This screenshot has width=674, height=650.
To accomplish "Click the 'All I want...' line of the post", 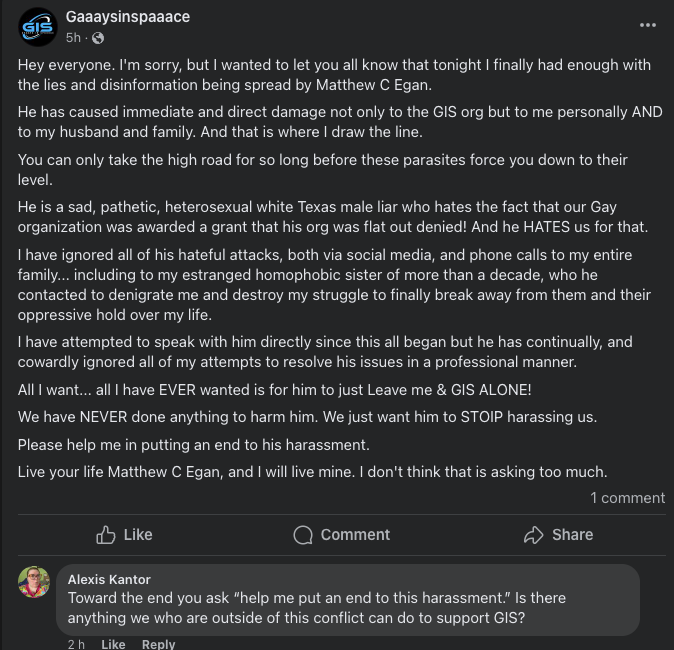I will (280, 388).
